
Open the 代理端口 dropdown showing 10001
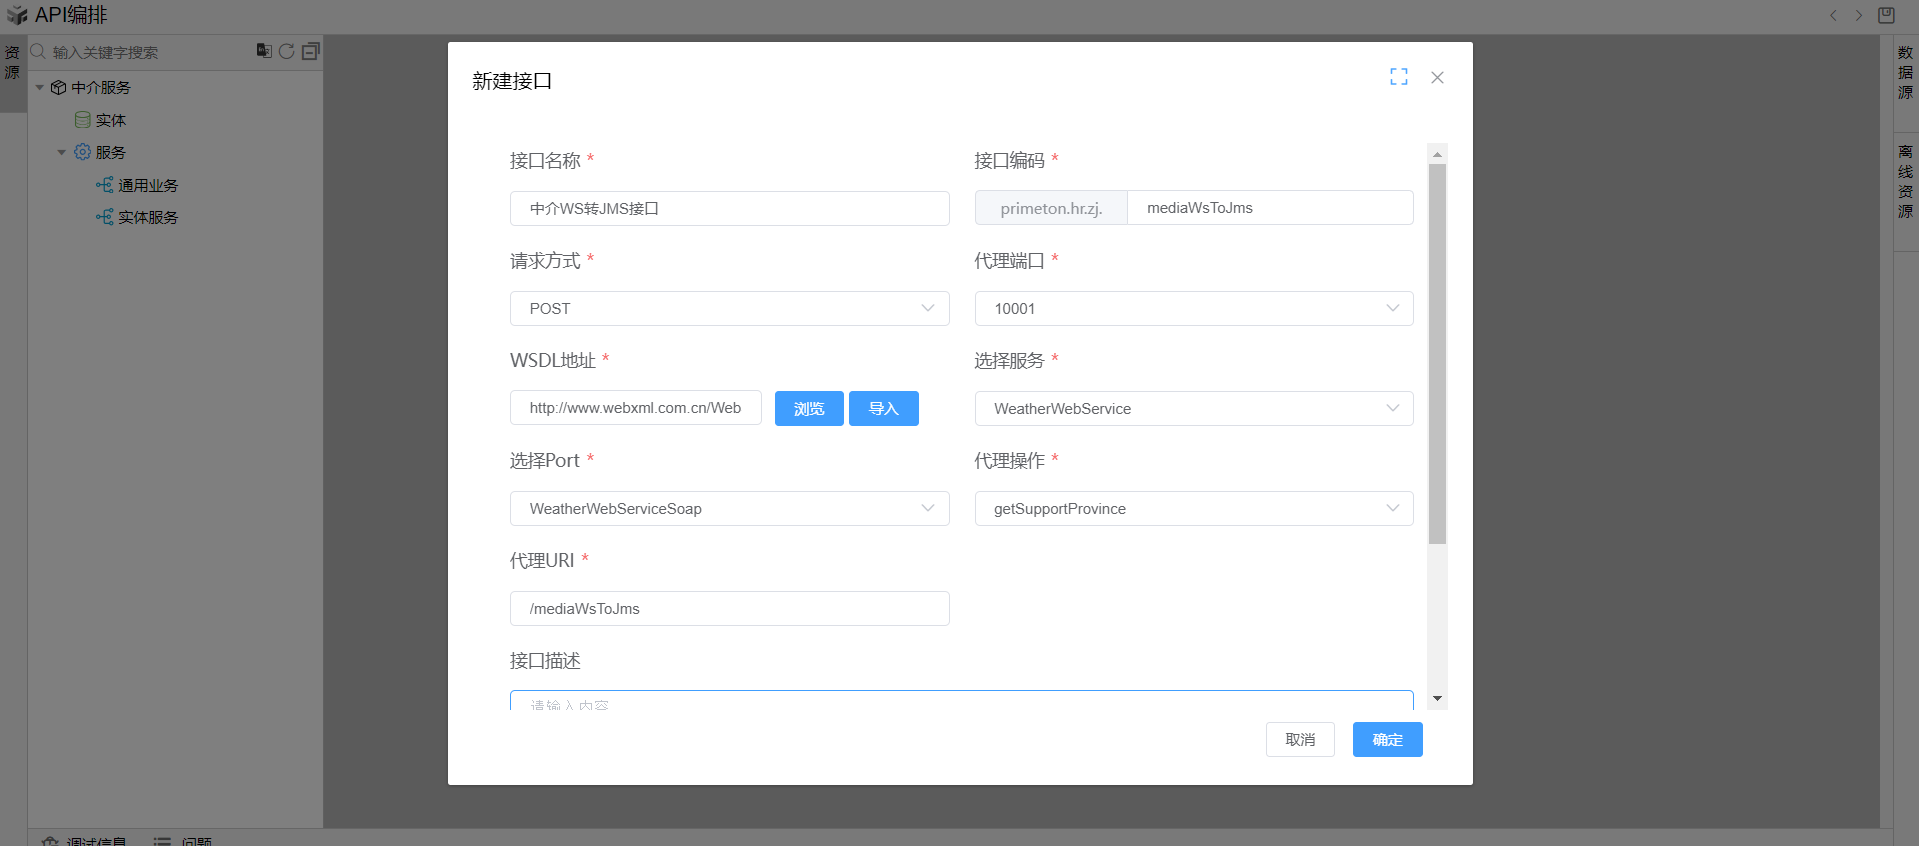point(1193,309)
